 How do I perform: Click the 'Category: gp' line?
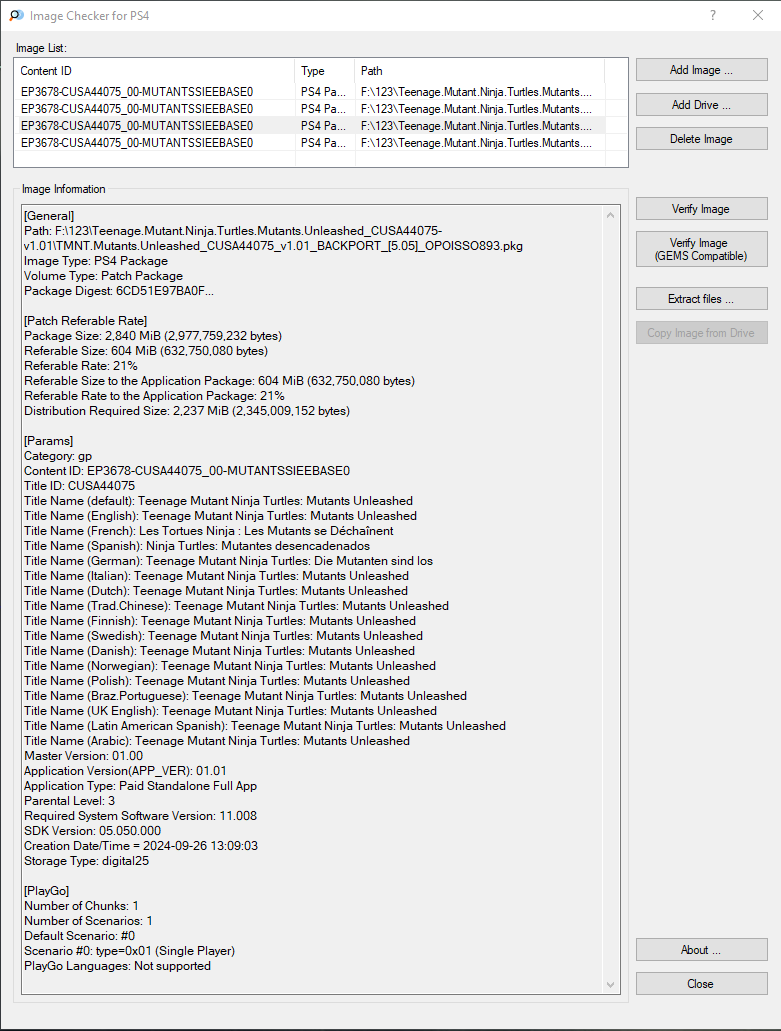[58, 456]
